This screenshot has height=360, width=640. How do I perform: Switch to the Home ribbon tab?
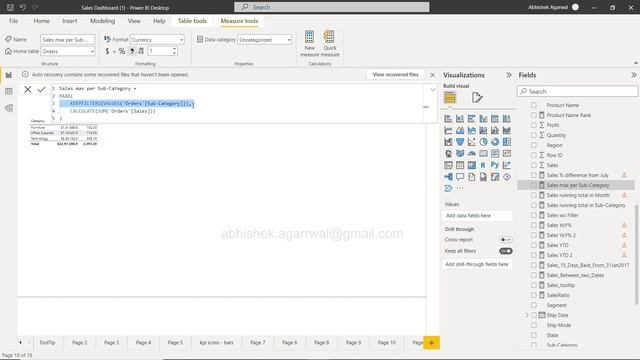pos(42,21)
